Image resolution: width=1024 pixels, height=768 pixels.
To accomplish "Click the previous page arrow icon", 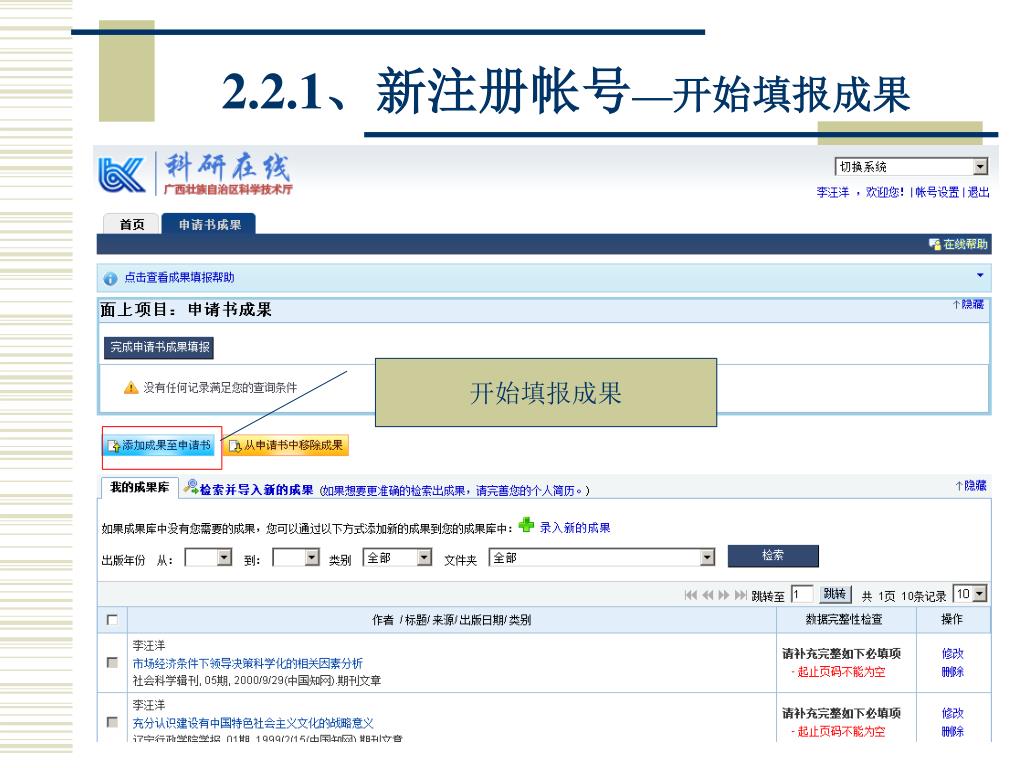I will tap(707, 595).
